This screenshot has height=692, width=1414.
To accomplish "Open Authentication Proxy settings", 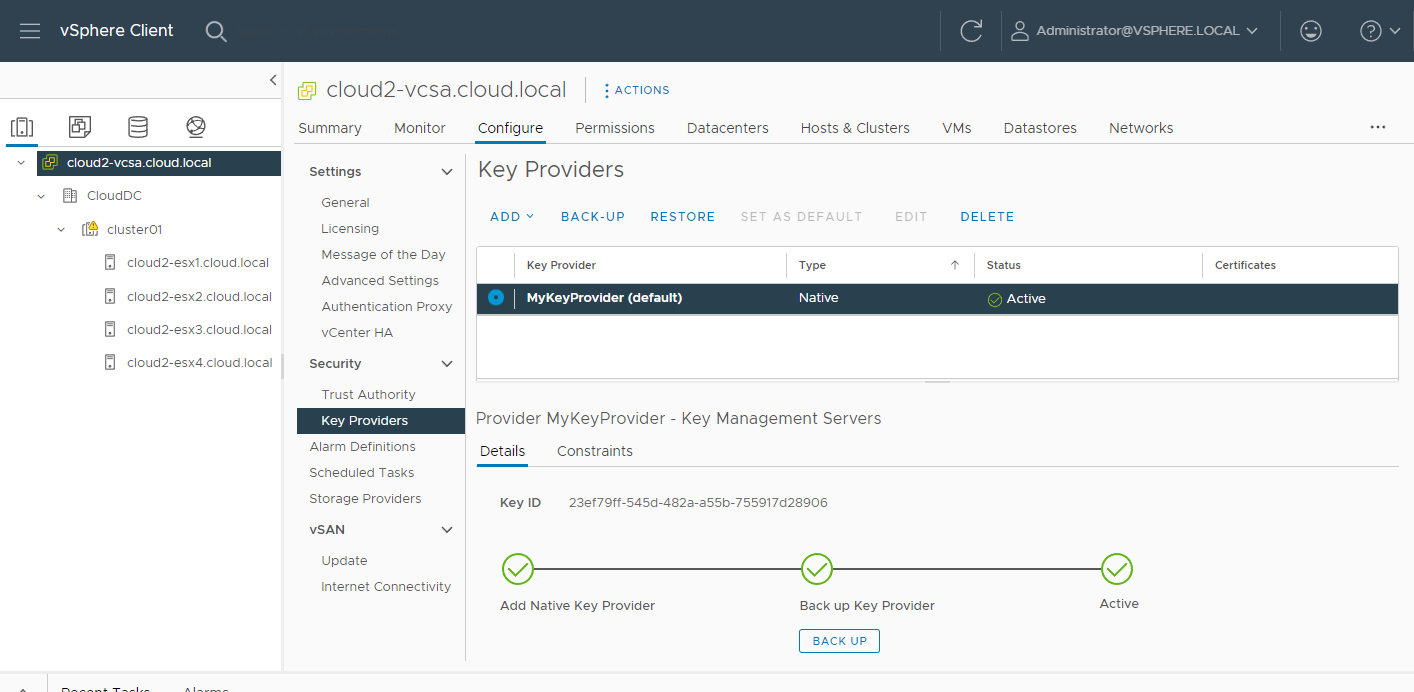I will (x=387, y=307).
